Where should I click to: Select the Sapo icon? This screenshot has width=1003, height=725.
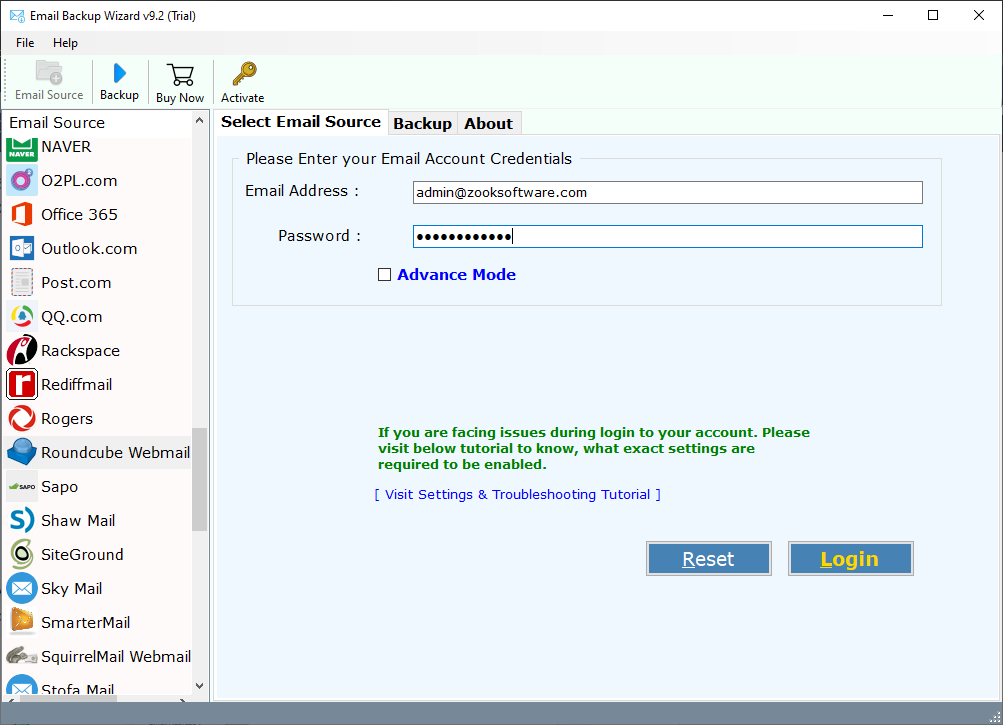point(22,486)
